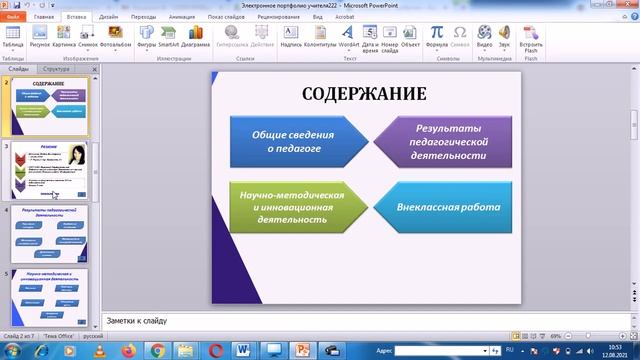Open the Действие action settings
This screenshot has height=360, width=640.
click(262, 37)
